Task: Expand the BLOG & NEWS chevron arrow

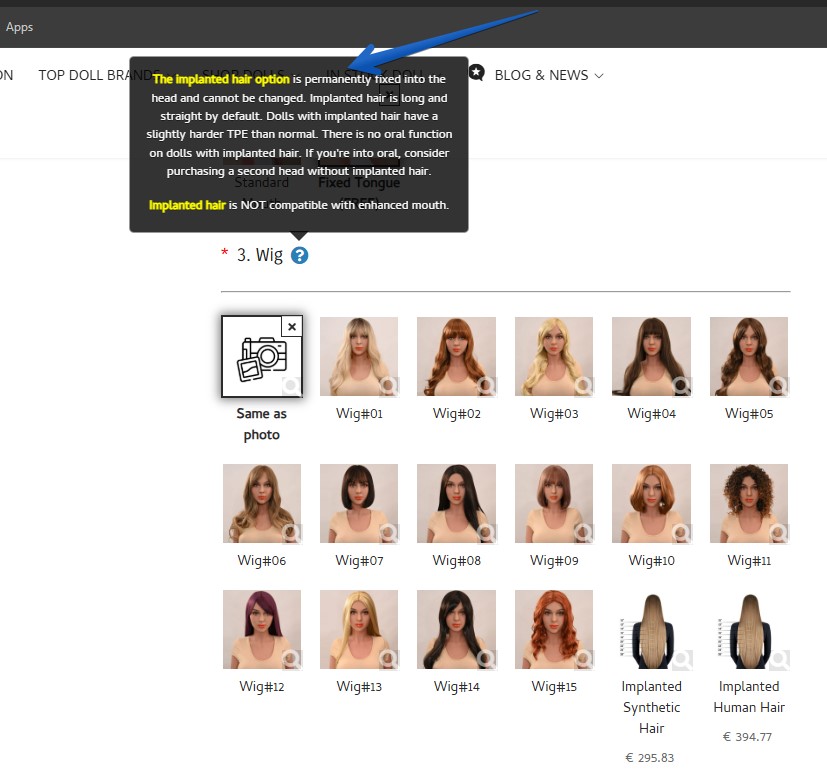Action: [x=599, y=76]
